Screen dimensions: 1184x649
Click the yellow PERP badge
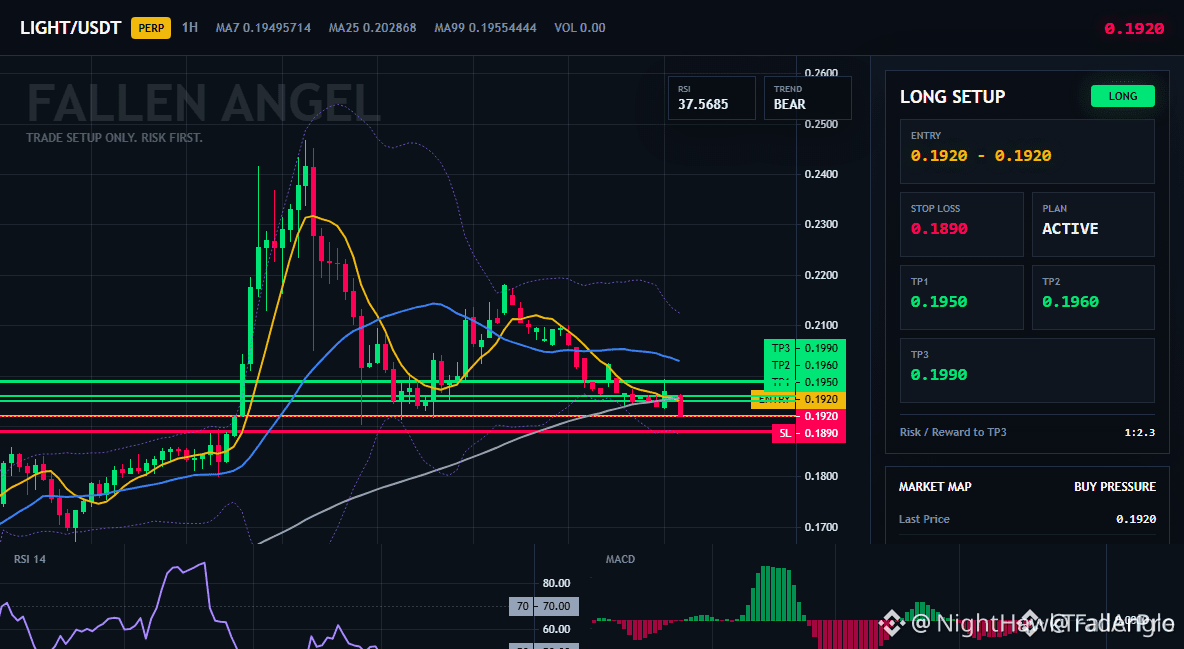pos(151,28)
